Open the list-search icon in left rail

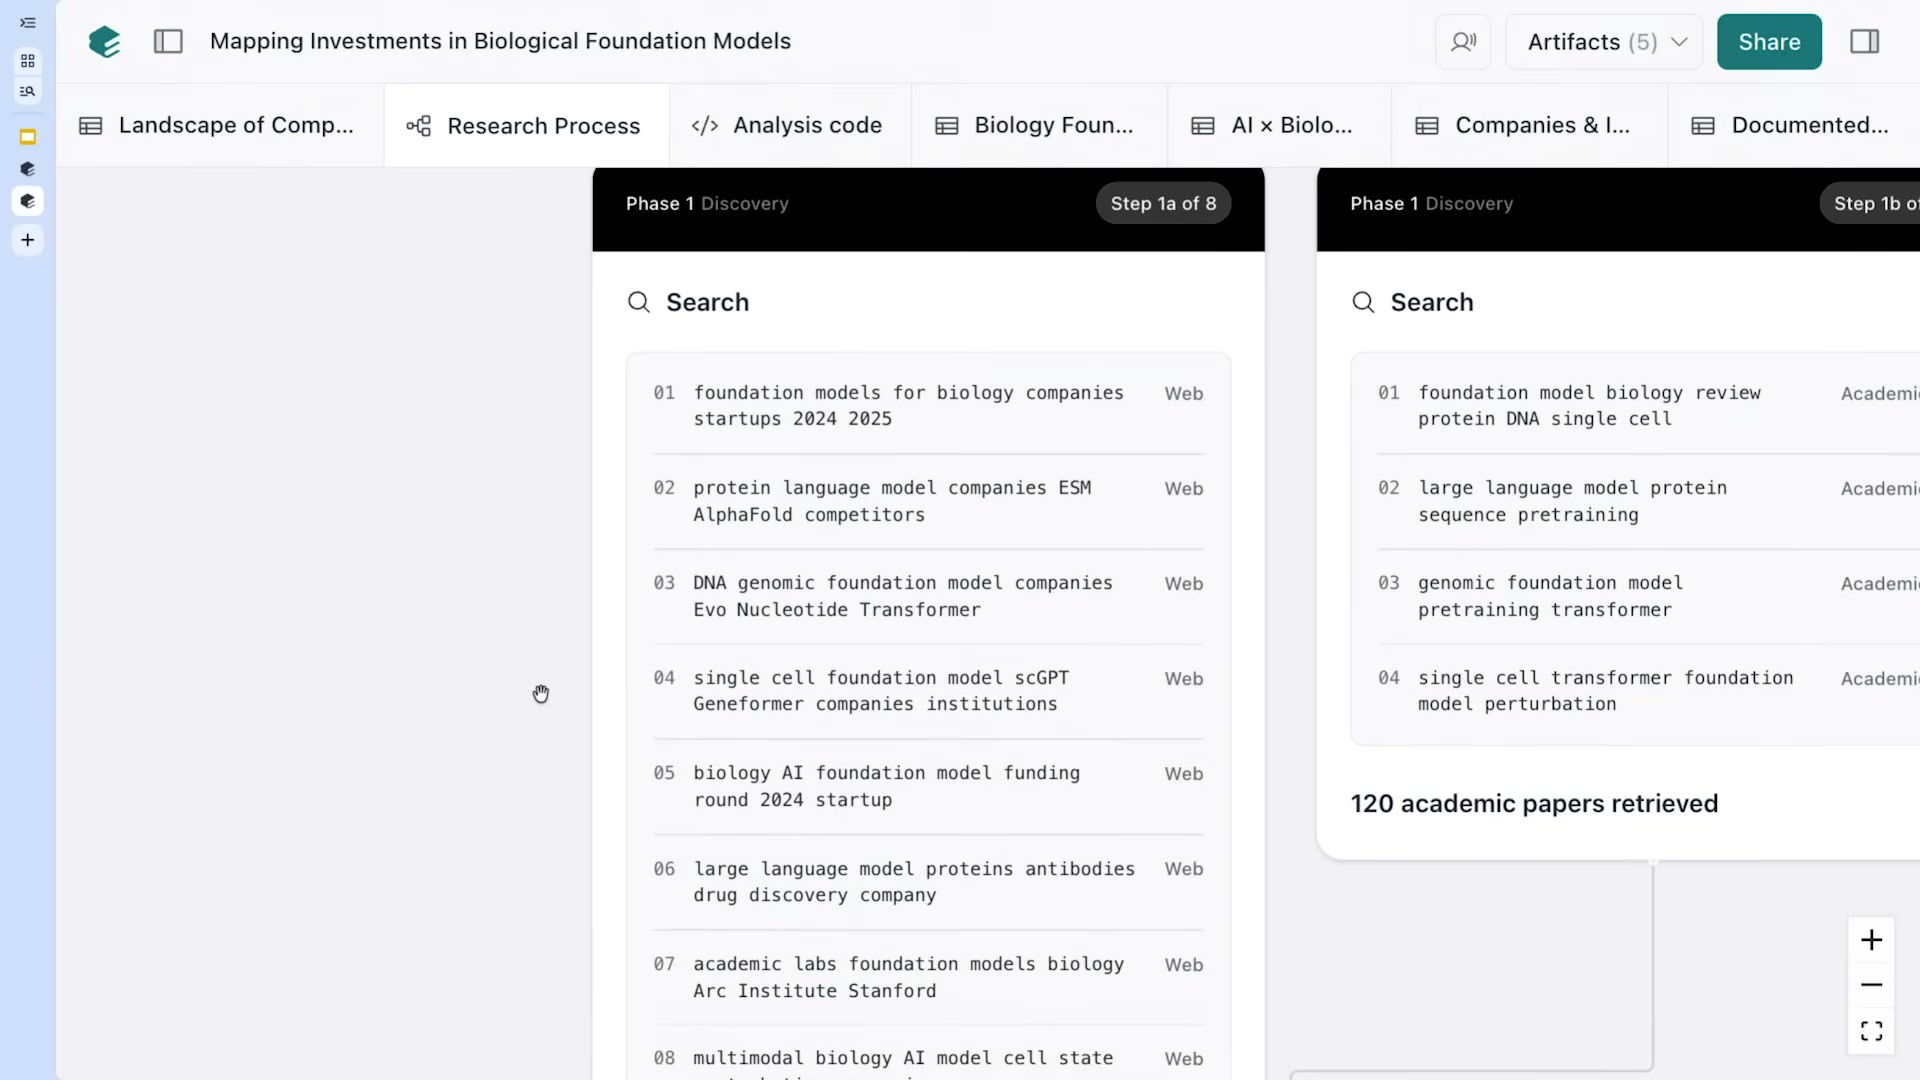[28, 92]
